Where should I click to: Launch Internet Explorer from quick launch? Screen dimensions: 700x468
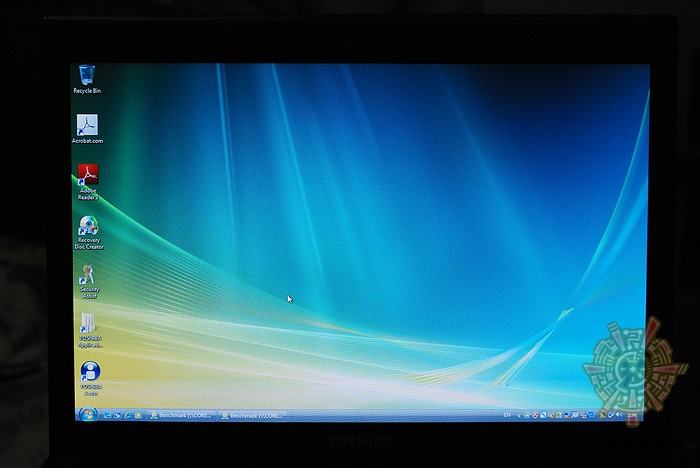point(128,415)
